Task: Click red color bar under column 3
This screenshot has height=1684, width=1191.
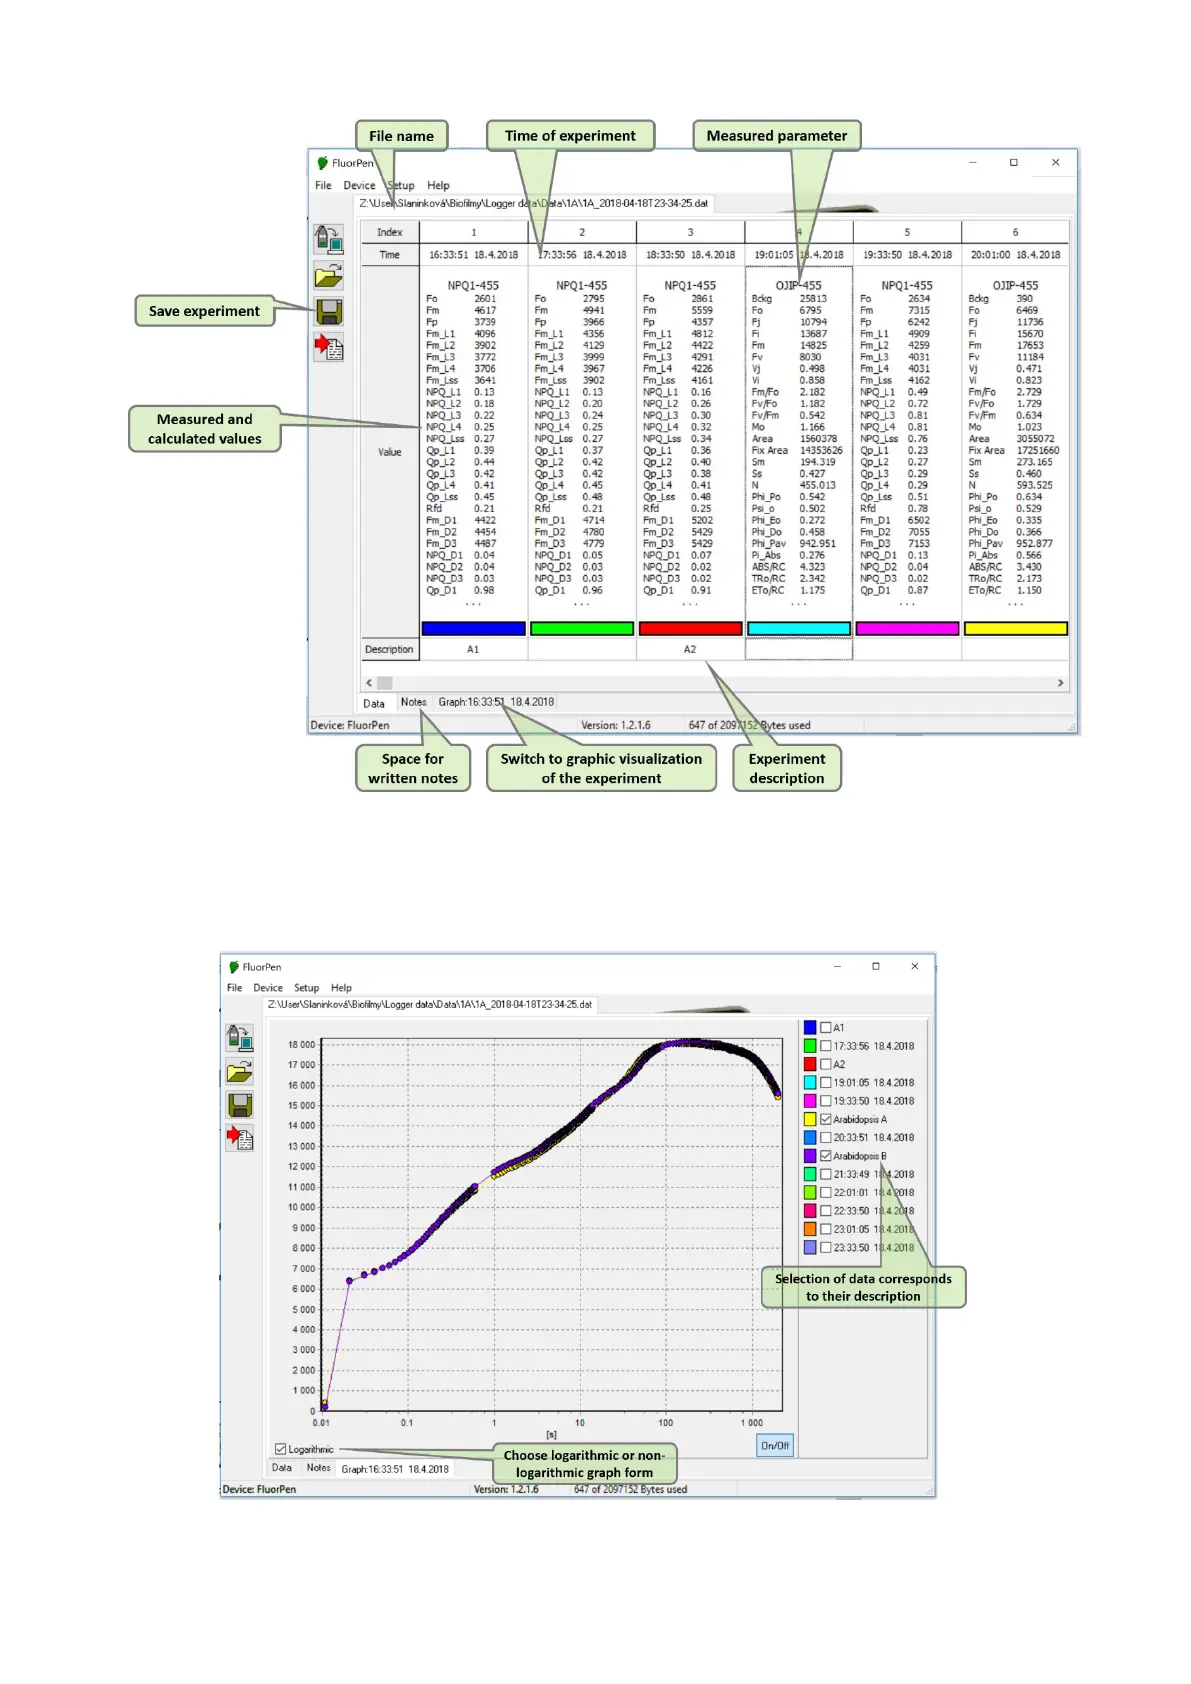Action: coord(690,628)
